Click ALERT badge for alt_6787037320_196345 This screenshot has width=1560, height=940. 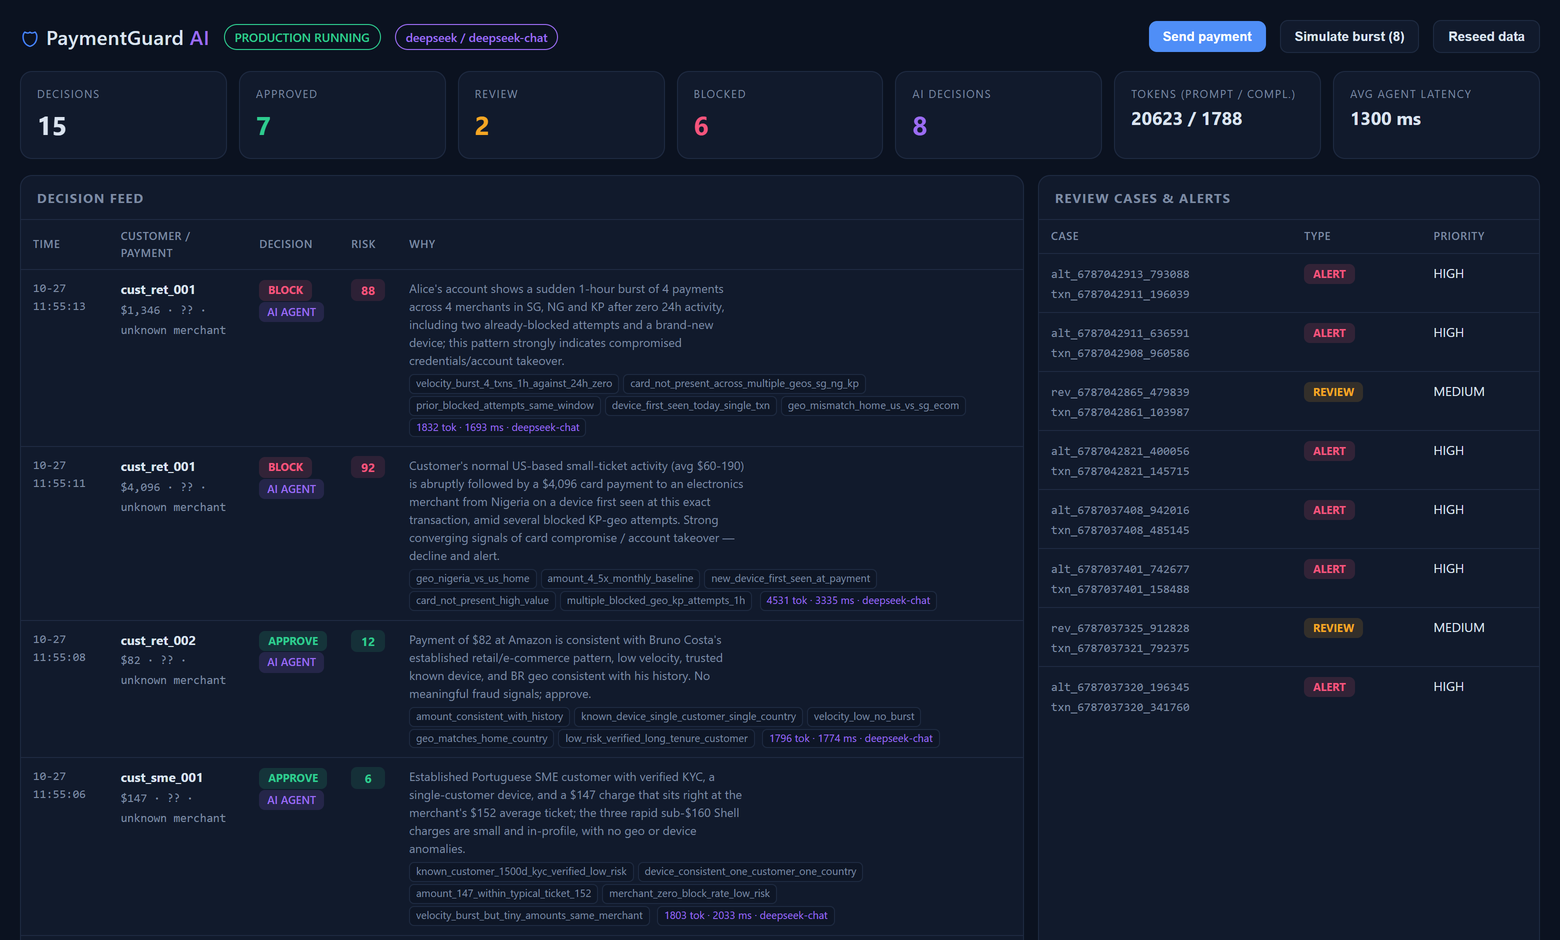pyautogui.click(x=1329, y=687)
